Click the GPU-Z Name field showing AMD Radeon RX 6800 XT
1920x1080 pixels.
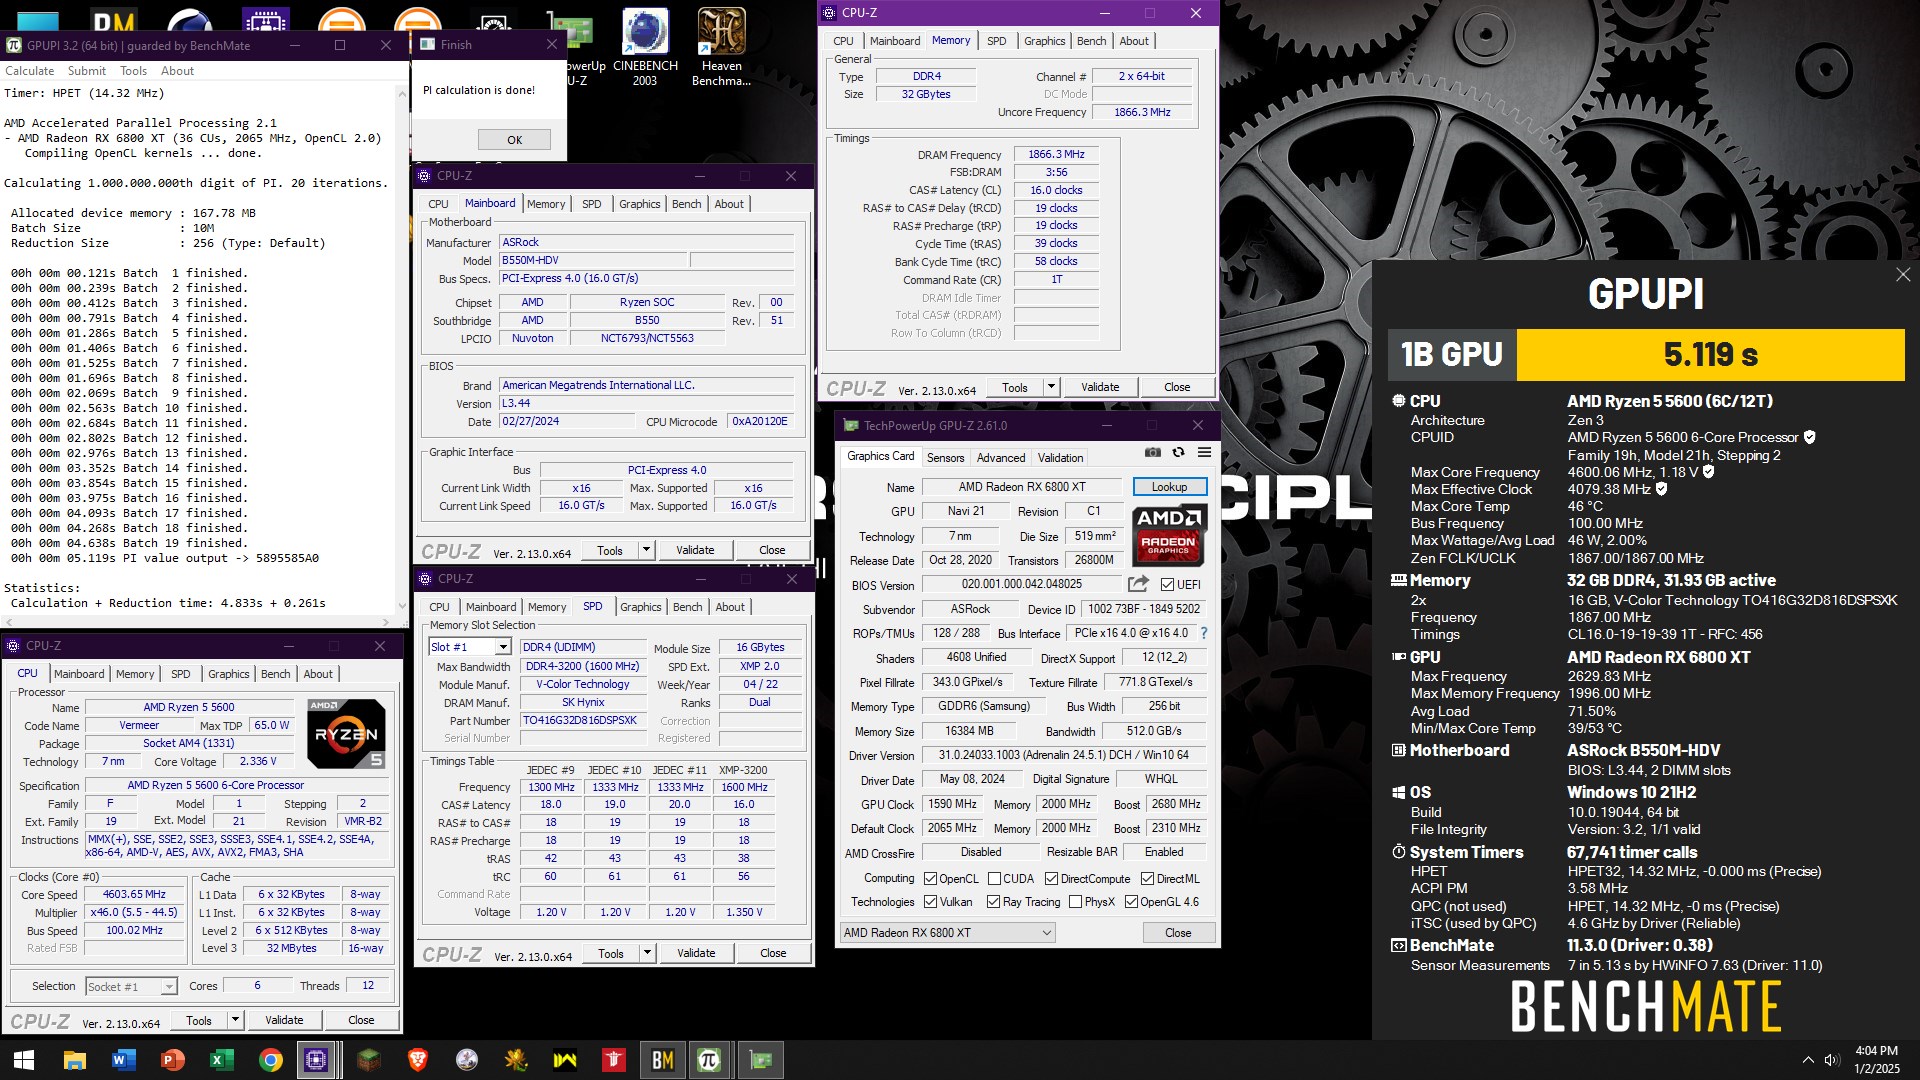click(x=1022, y=487)
